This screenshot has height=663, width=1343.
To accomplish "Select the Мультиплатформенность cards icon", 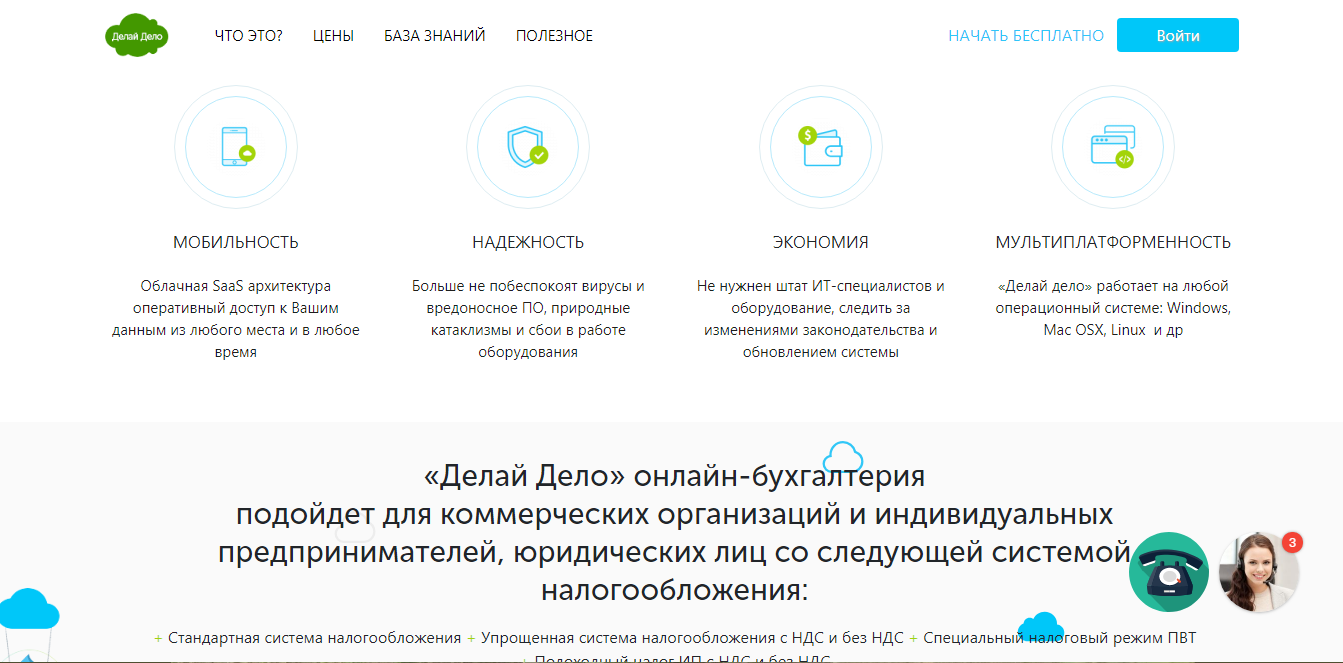I will [1112, 145].
